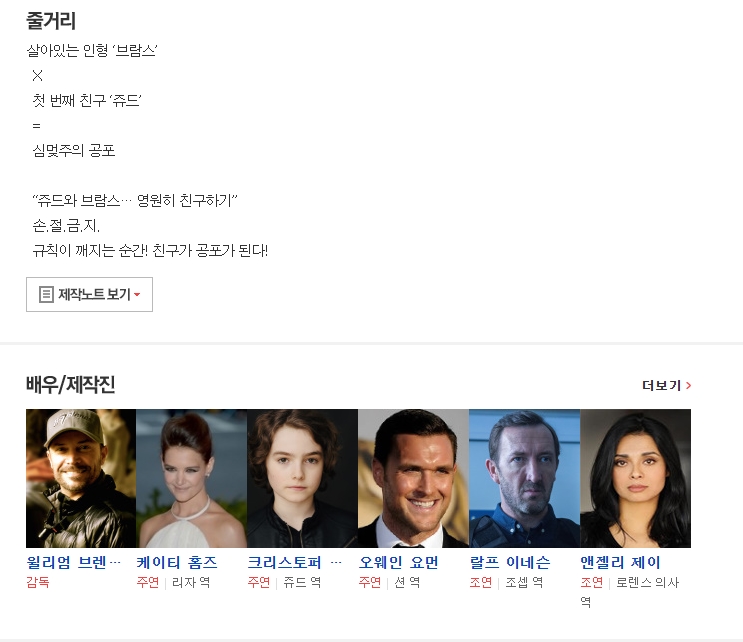The height and width of the screenshot is (642, 743).
Task: Click 앤젤리 제이 portrait thumbnail
Action: (635, 479)
